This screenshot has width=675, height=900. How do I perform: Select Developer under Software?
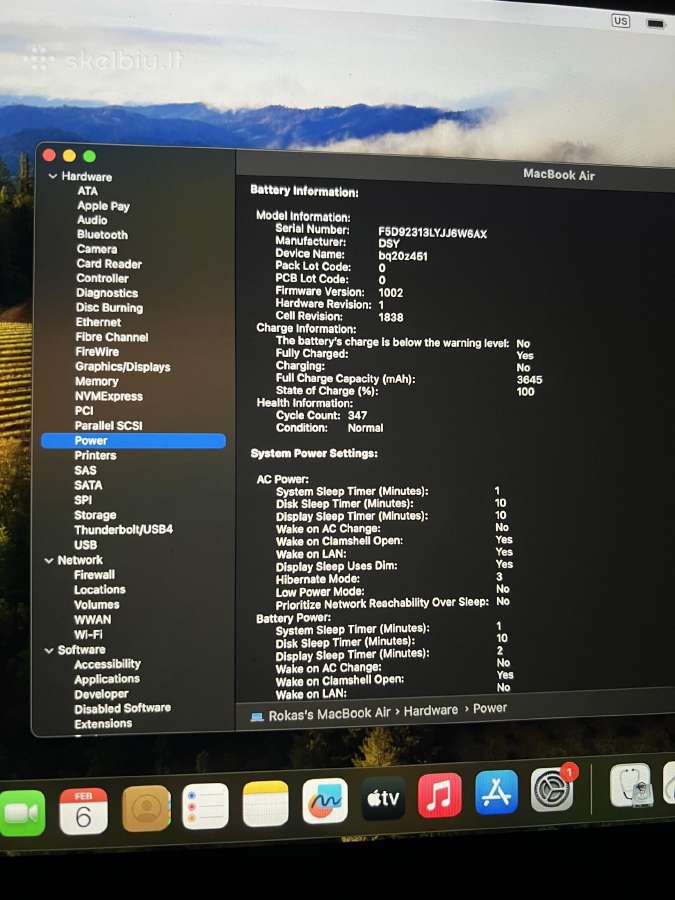101,694
